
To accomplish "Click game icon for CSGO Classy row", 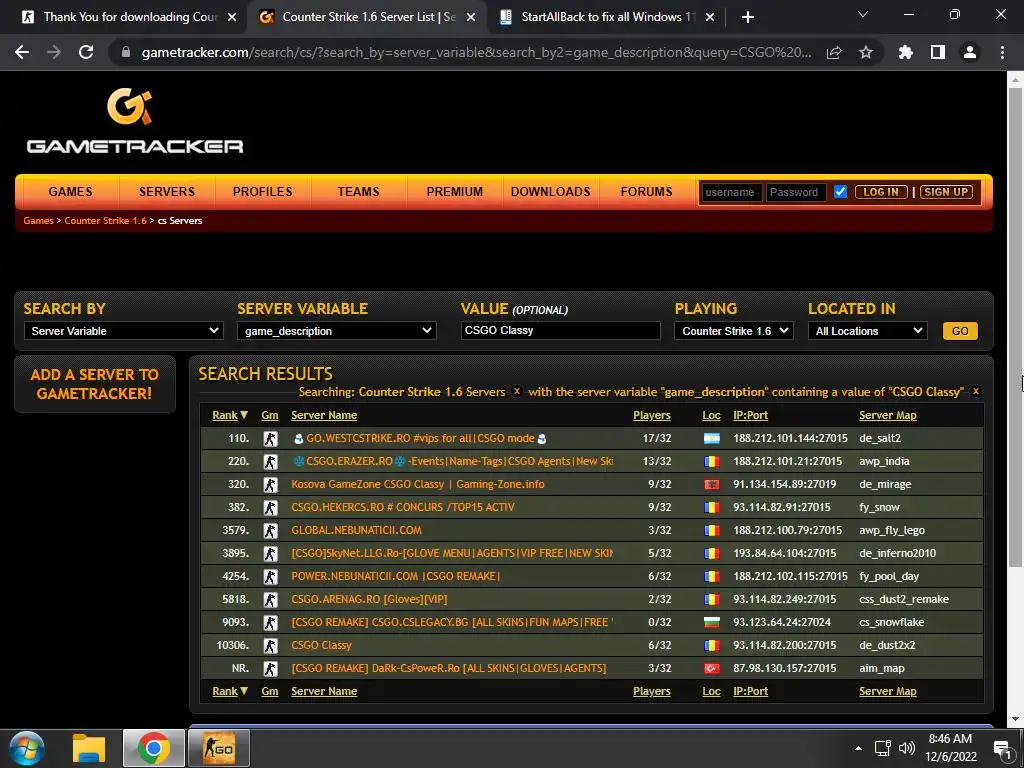I will (270, 646).
